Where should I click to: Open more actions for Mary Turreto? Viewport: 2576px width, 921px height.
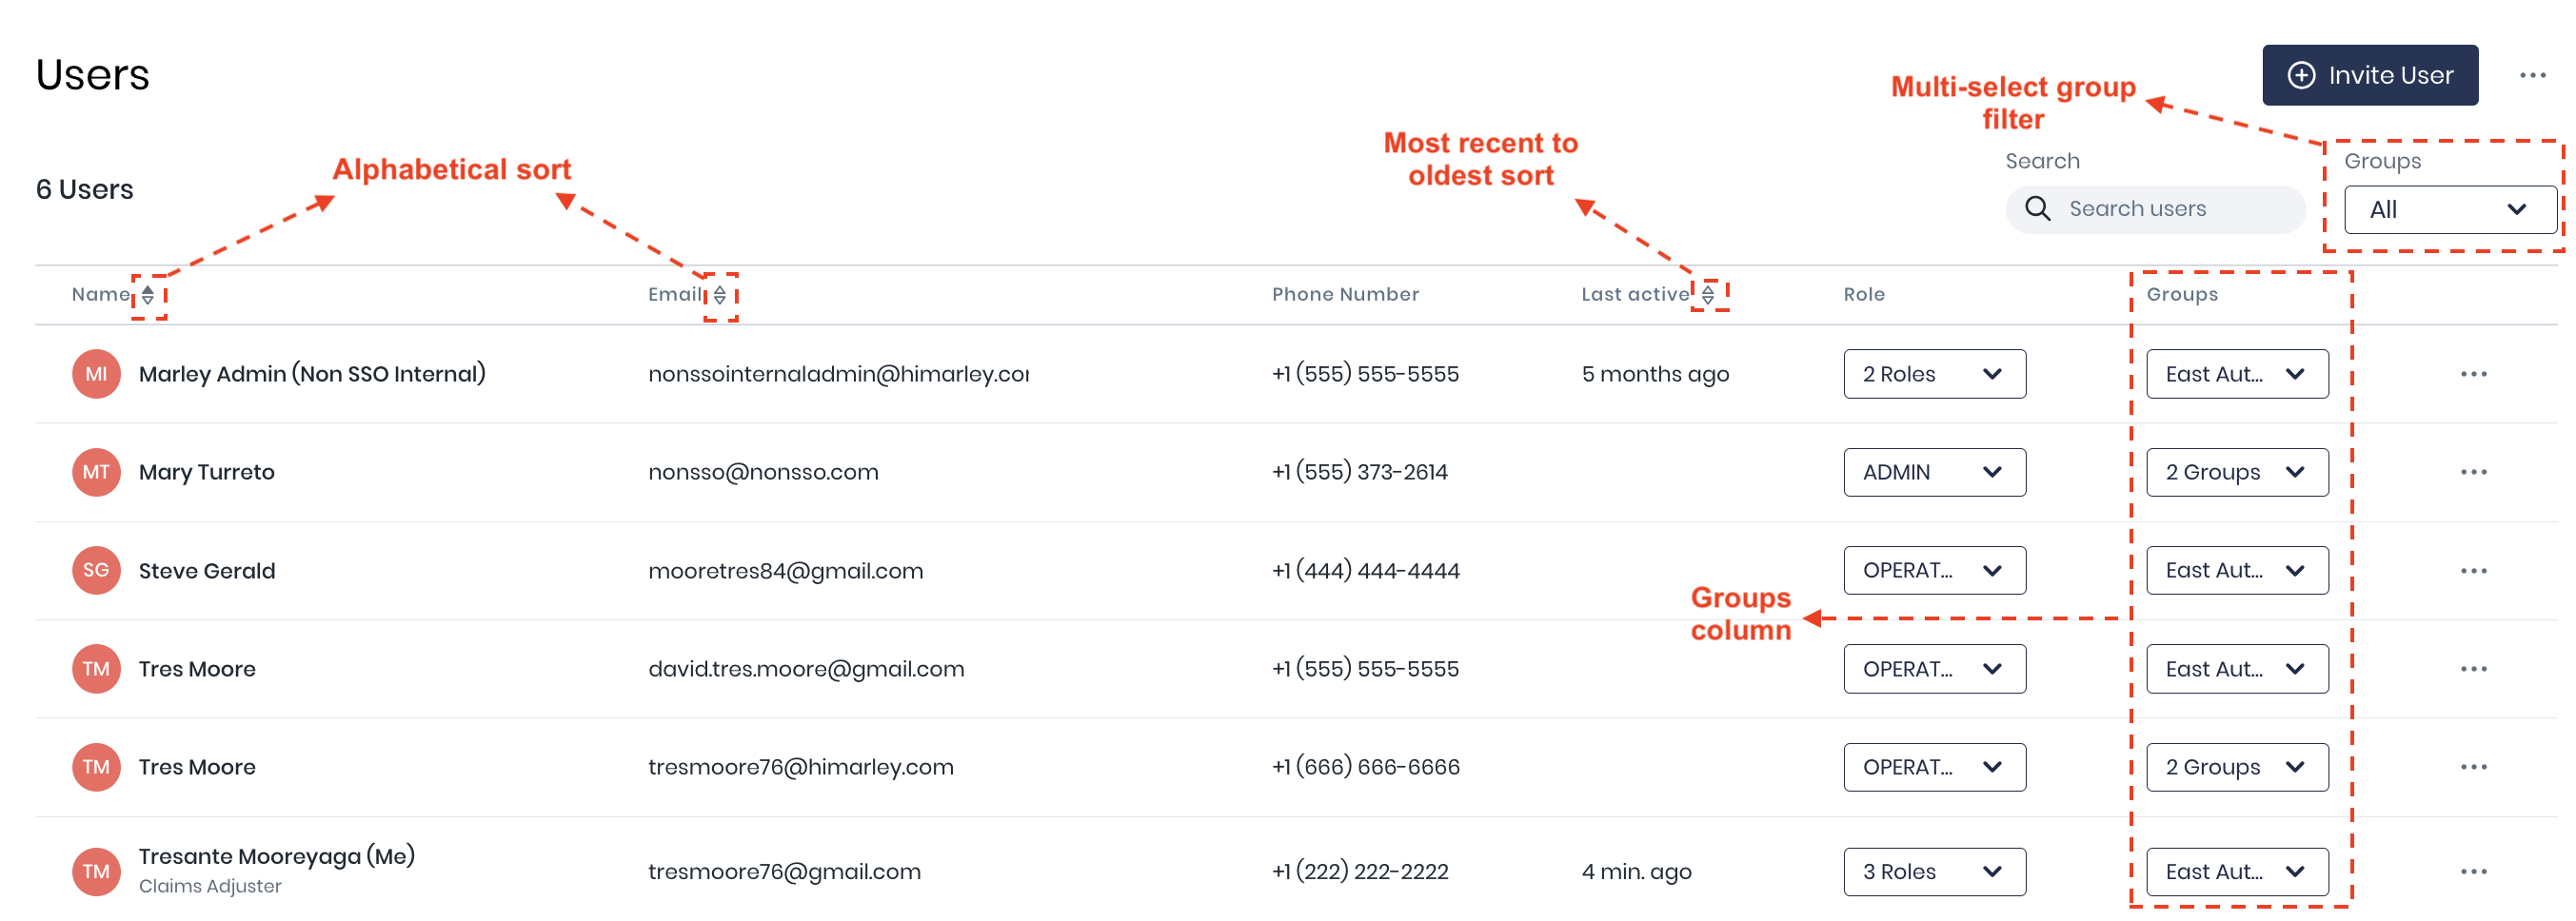[x=2473, y=472]
